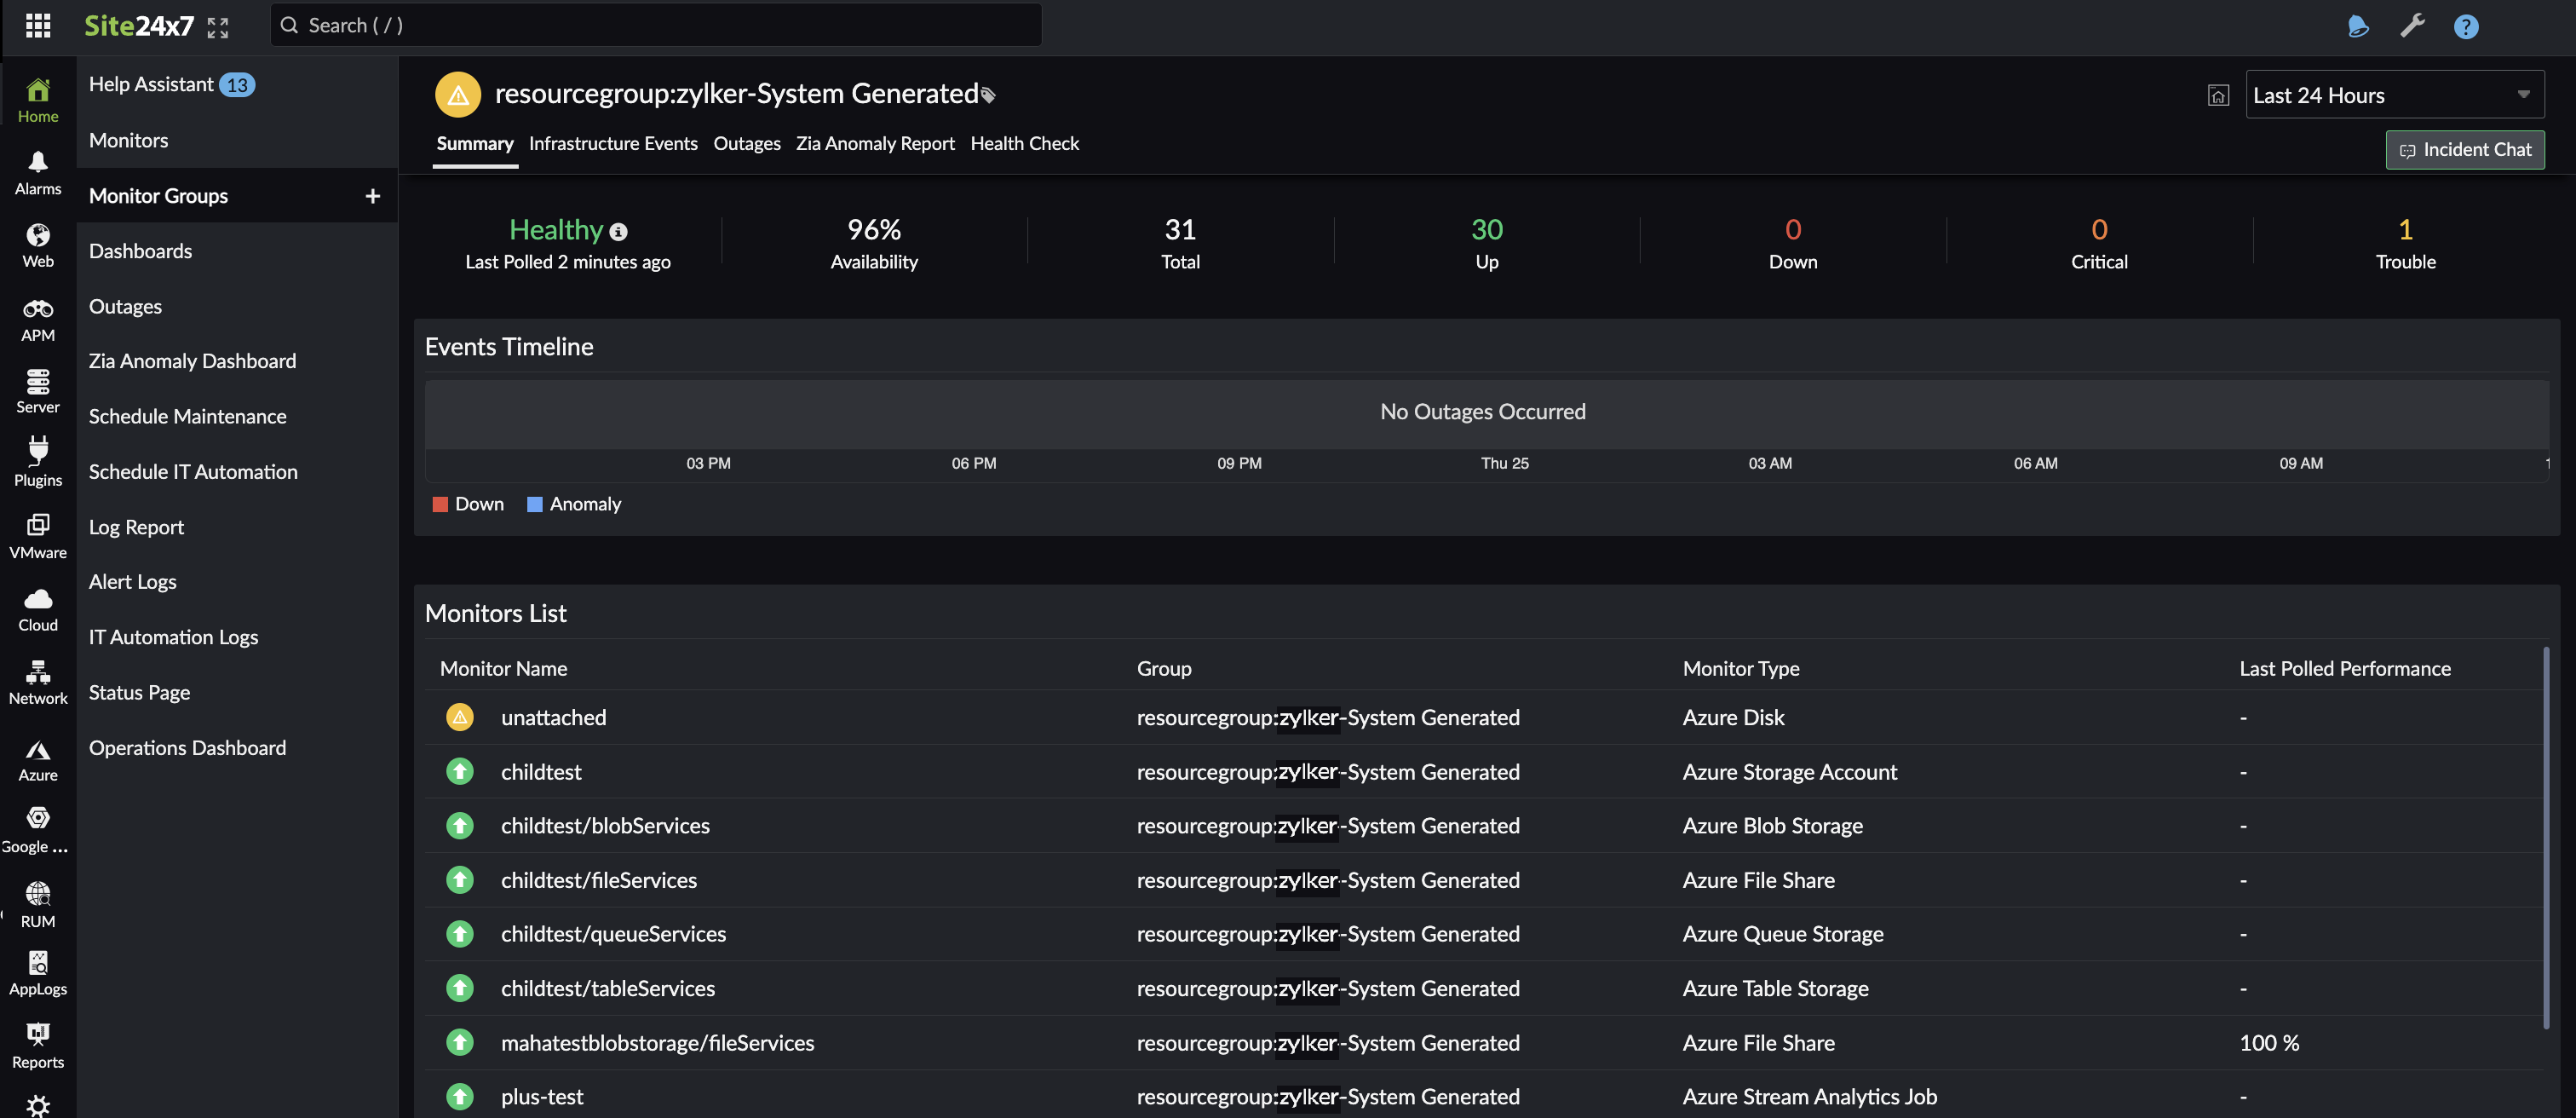Screen dimensions: 2576x1118
Task: Click the Site24x7 logo
Action: tap(138, 25)
